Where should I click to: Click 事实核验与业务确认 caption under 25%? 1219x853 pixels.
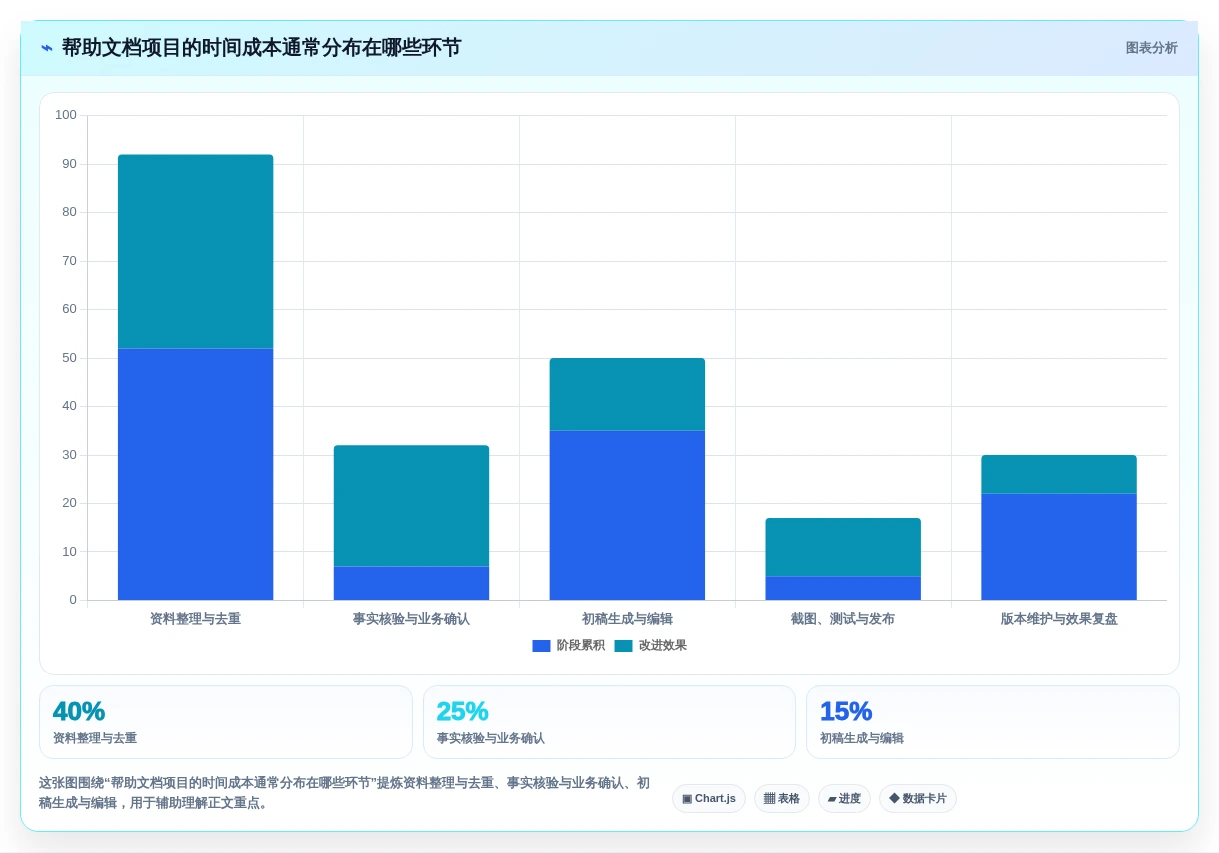(491, 738)
